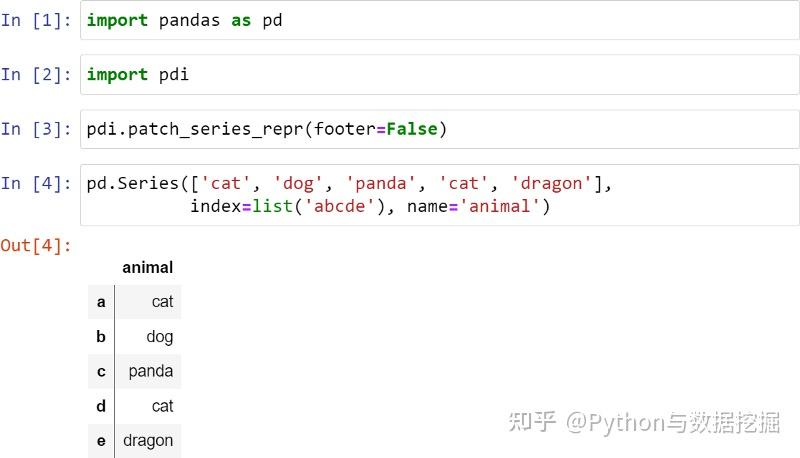Click the 'dragon' value cell

[148, 441]
